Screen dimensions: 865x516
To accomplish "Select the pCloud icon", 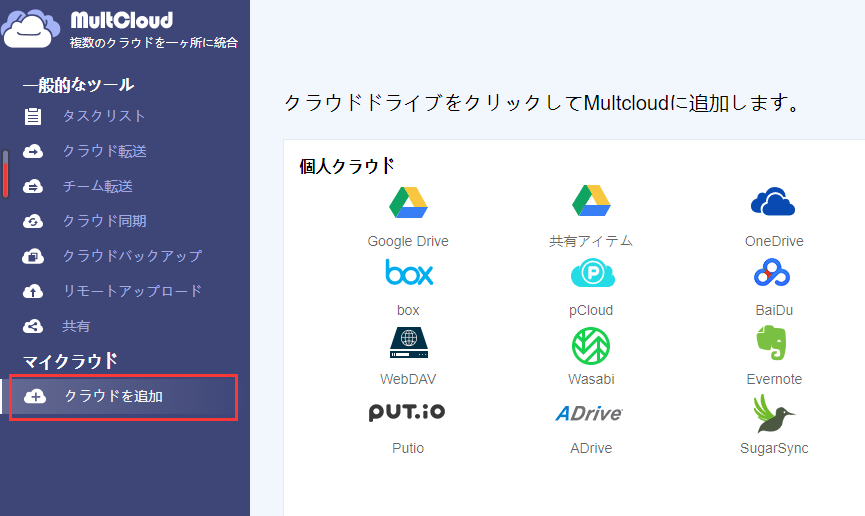I will click(592, 273).
